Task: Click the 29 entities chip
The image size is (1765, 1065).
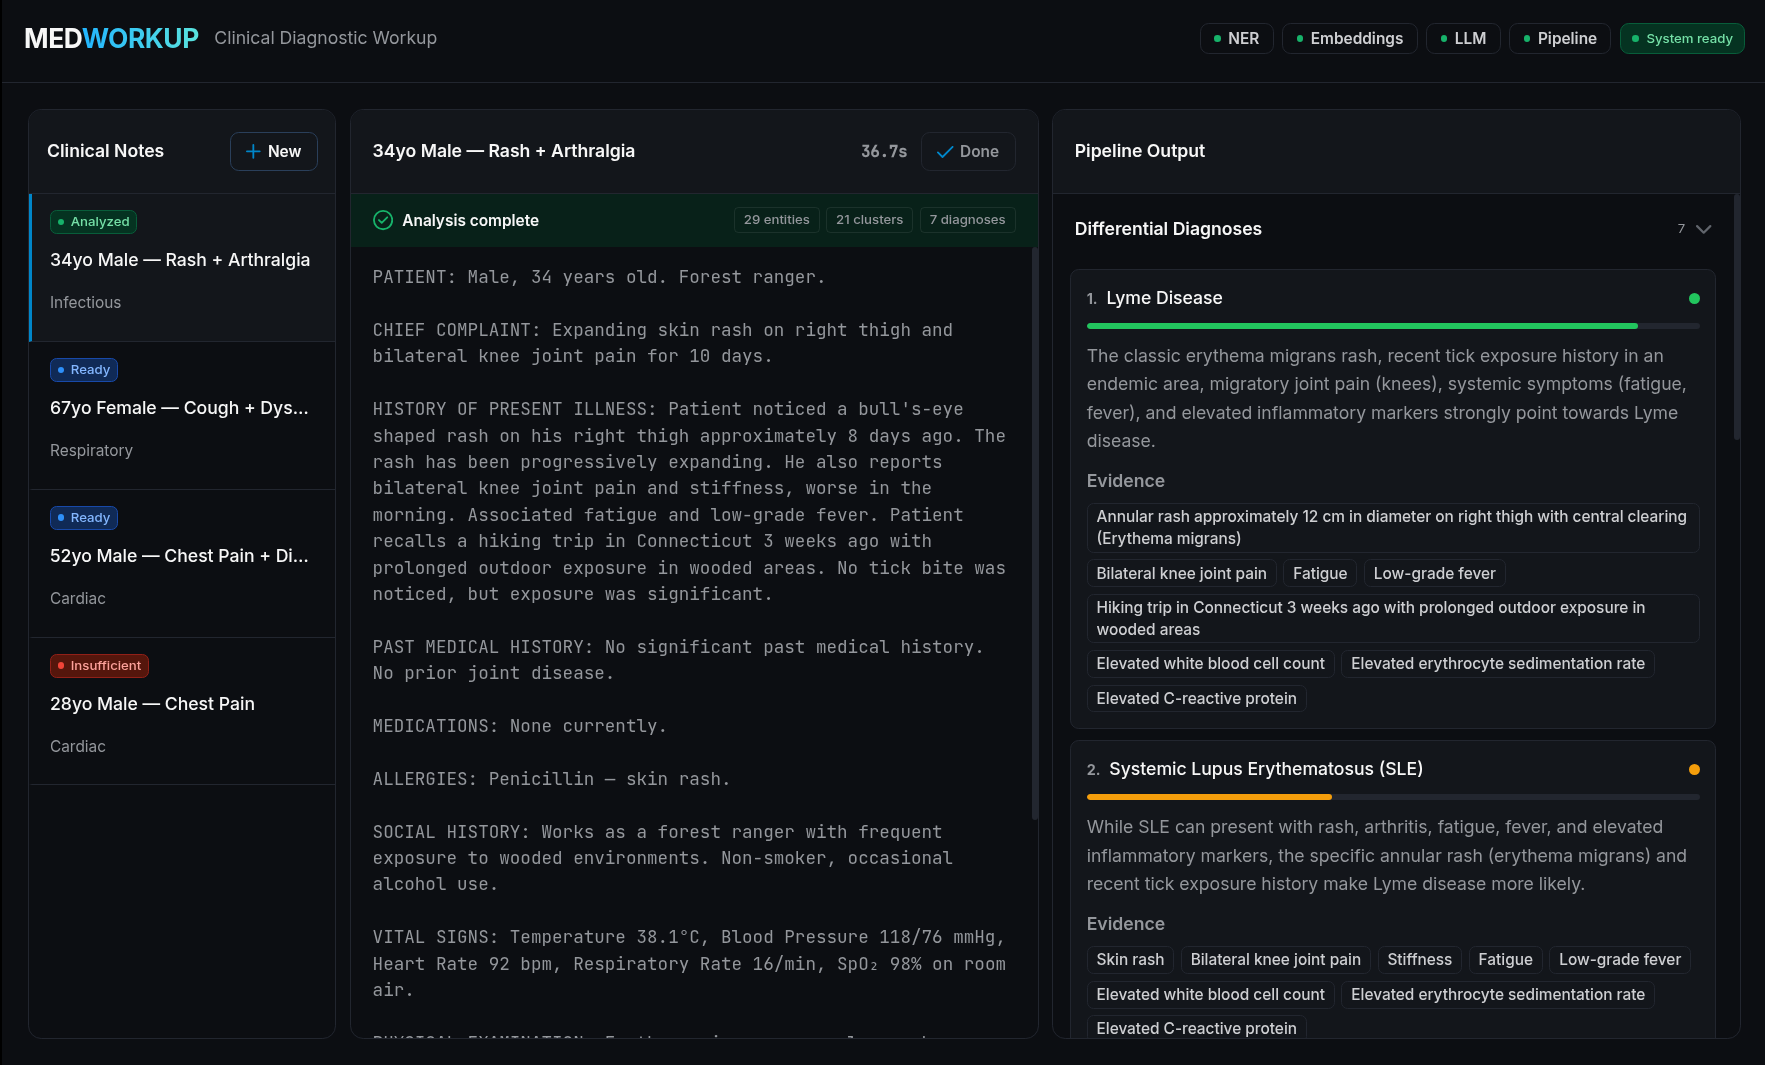Action: 776,220
